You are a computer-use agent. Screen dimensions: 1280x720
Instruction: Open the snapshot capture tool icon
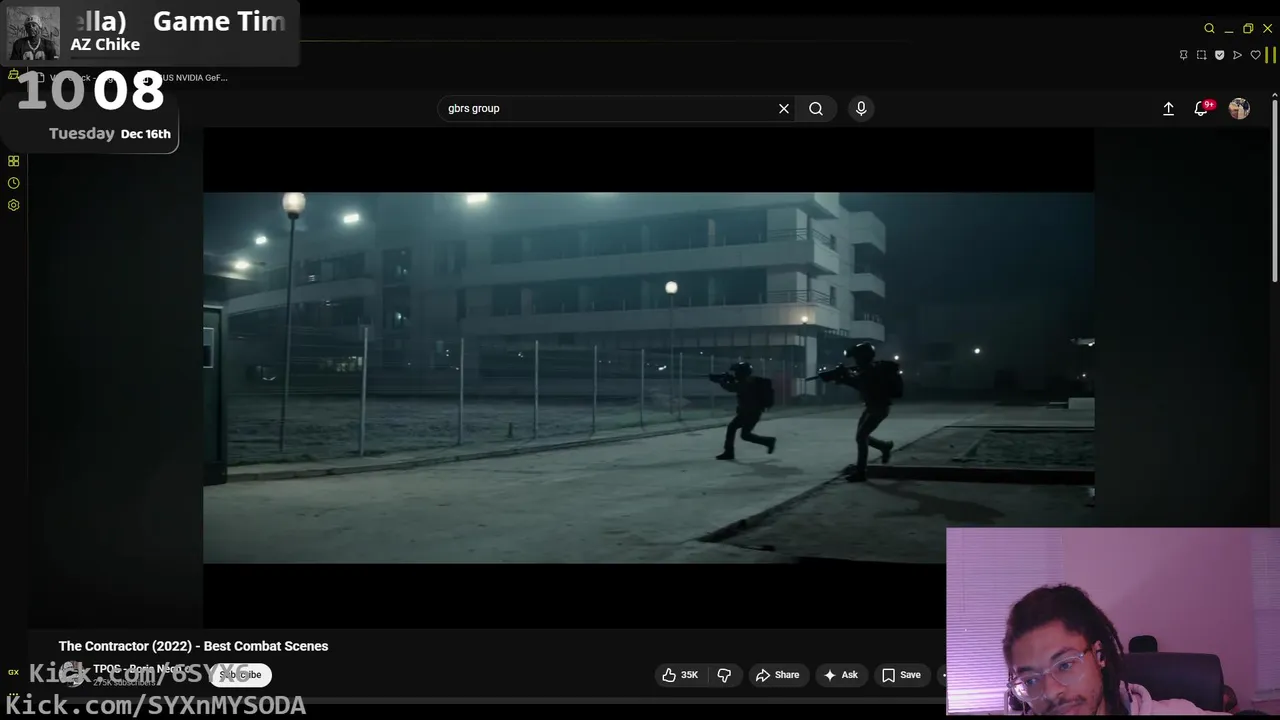(x=1201, y=55)
